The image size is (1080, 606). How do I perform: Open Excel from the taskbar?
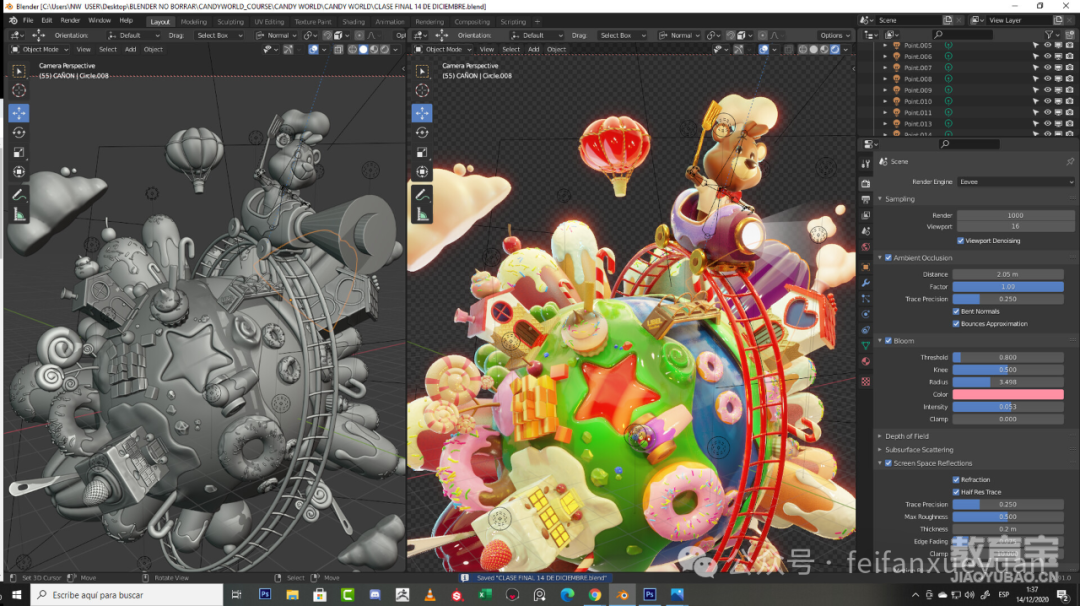[x=485, y=594]
